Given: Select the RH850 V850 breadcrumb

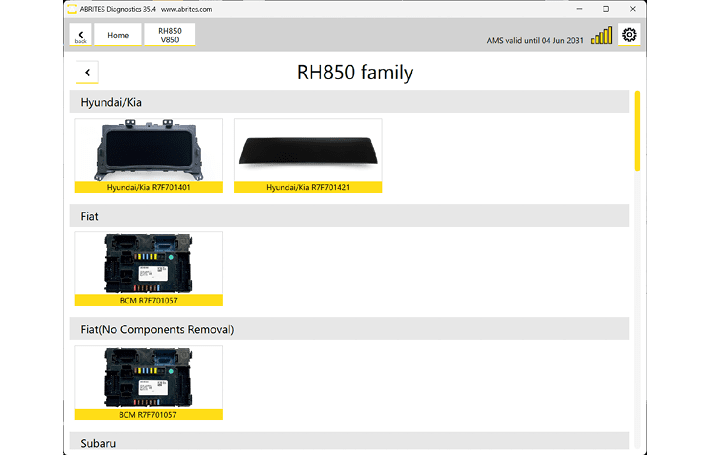Looking at the screenshot, I should pyautogui.click(x=169, y=35).
